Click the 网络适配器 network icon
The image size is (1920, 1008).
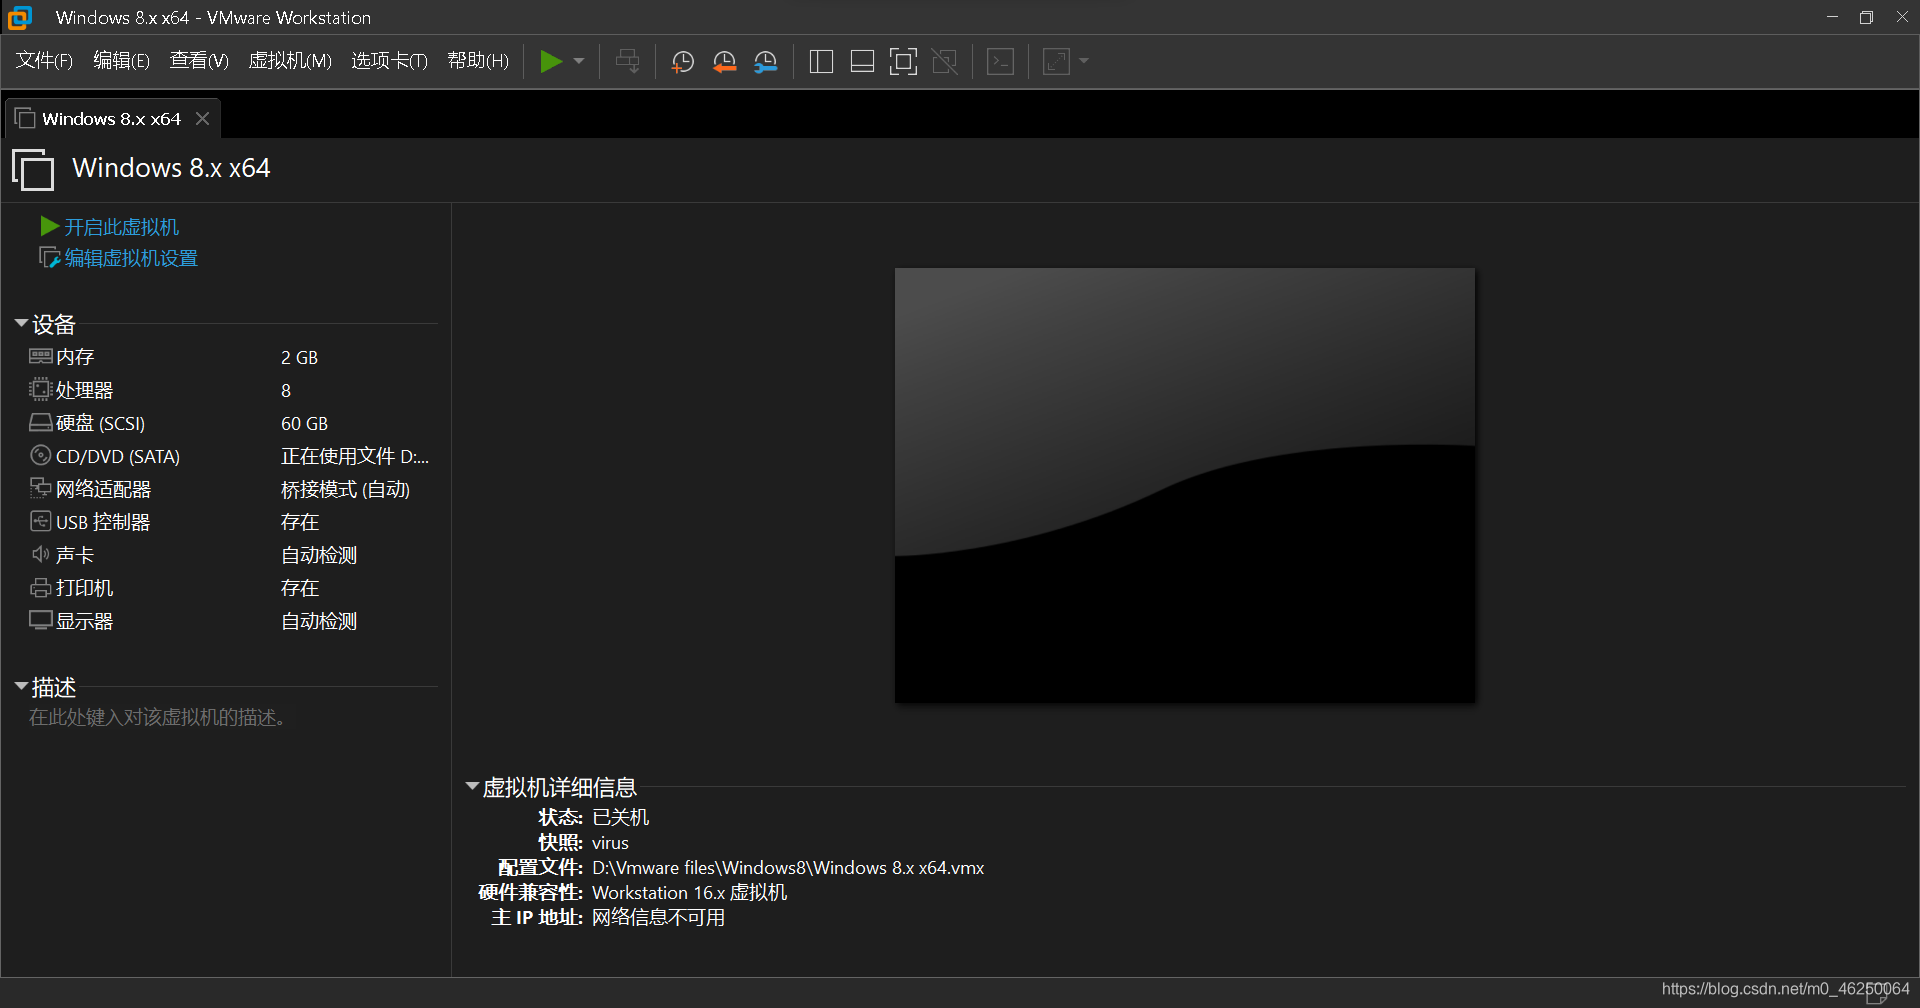coord(40,488)
